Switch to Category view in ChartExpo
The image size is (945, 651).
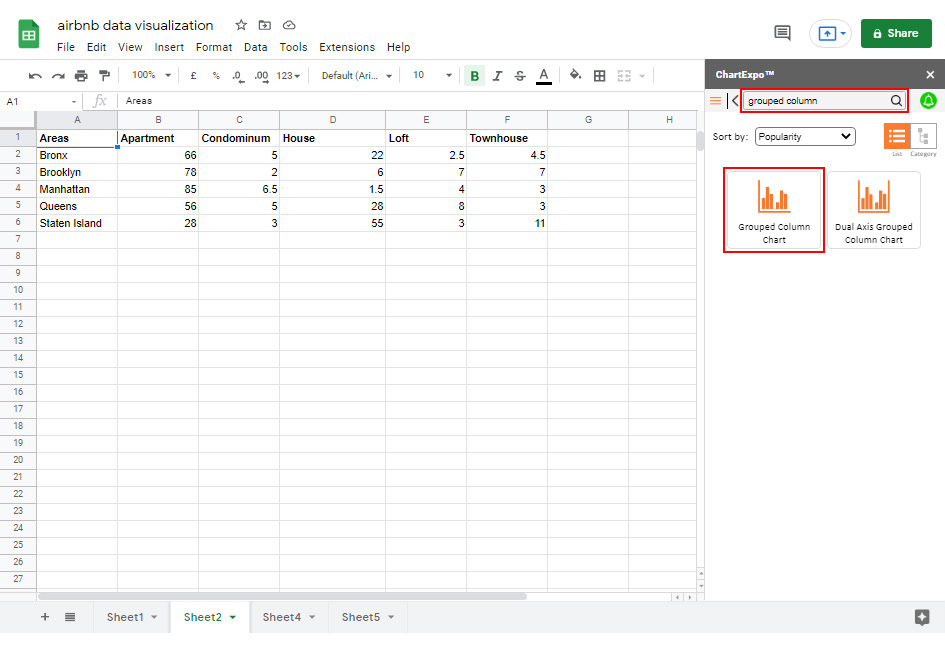pyautogui.click(x=923, y=136)
